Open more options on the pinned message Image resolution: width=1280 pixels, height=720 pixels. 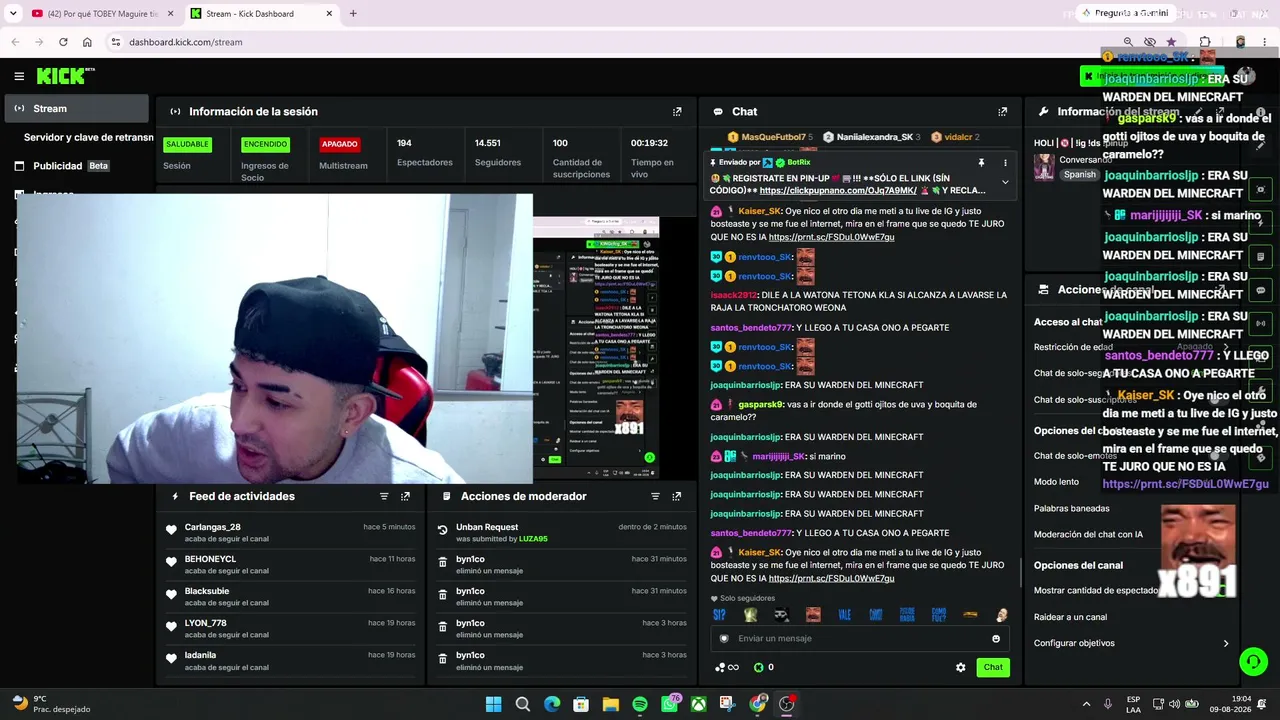pyautogui.click(x=1005, y=162)
